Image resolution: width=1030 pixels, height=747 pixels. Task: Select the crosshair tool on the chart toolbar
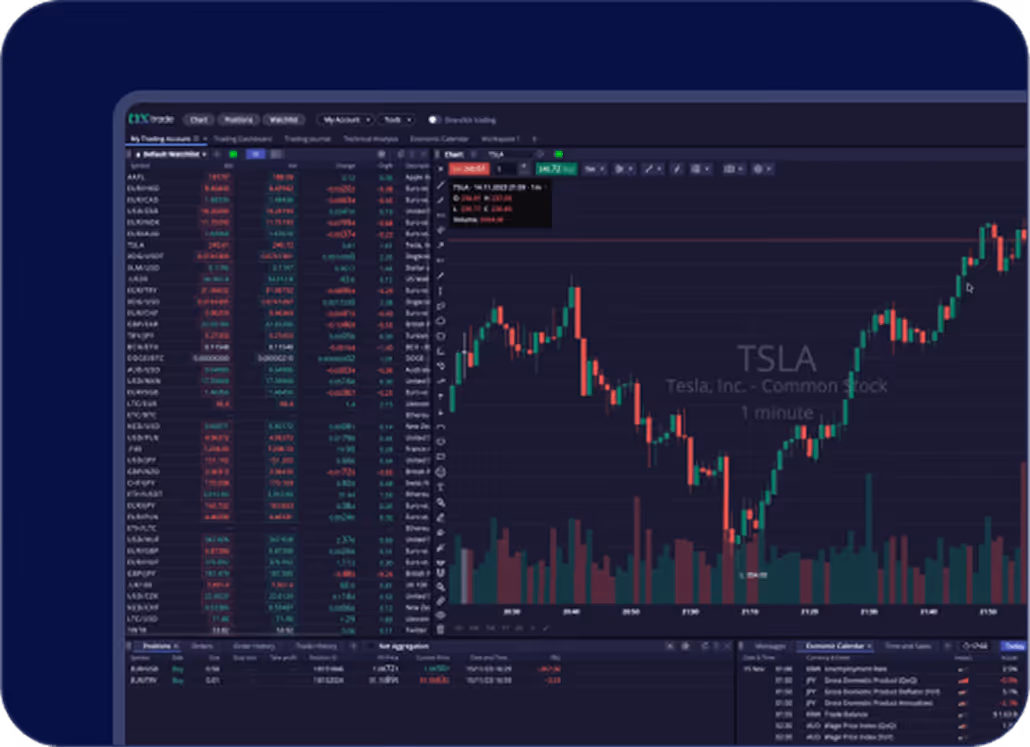pyautogui.click(x=440, y=186)
